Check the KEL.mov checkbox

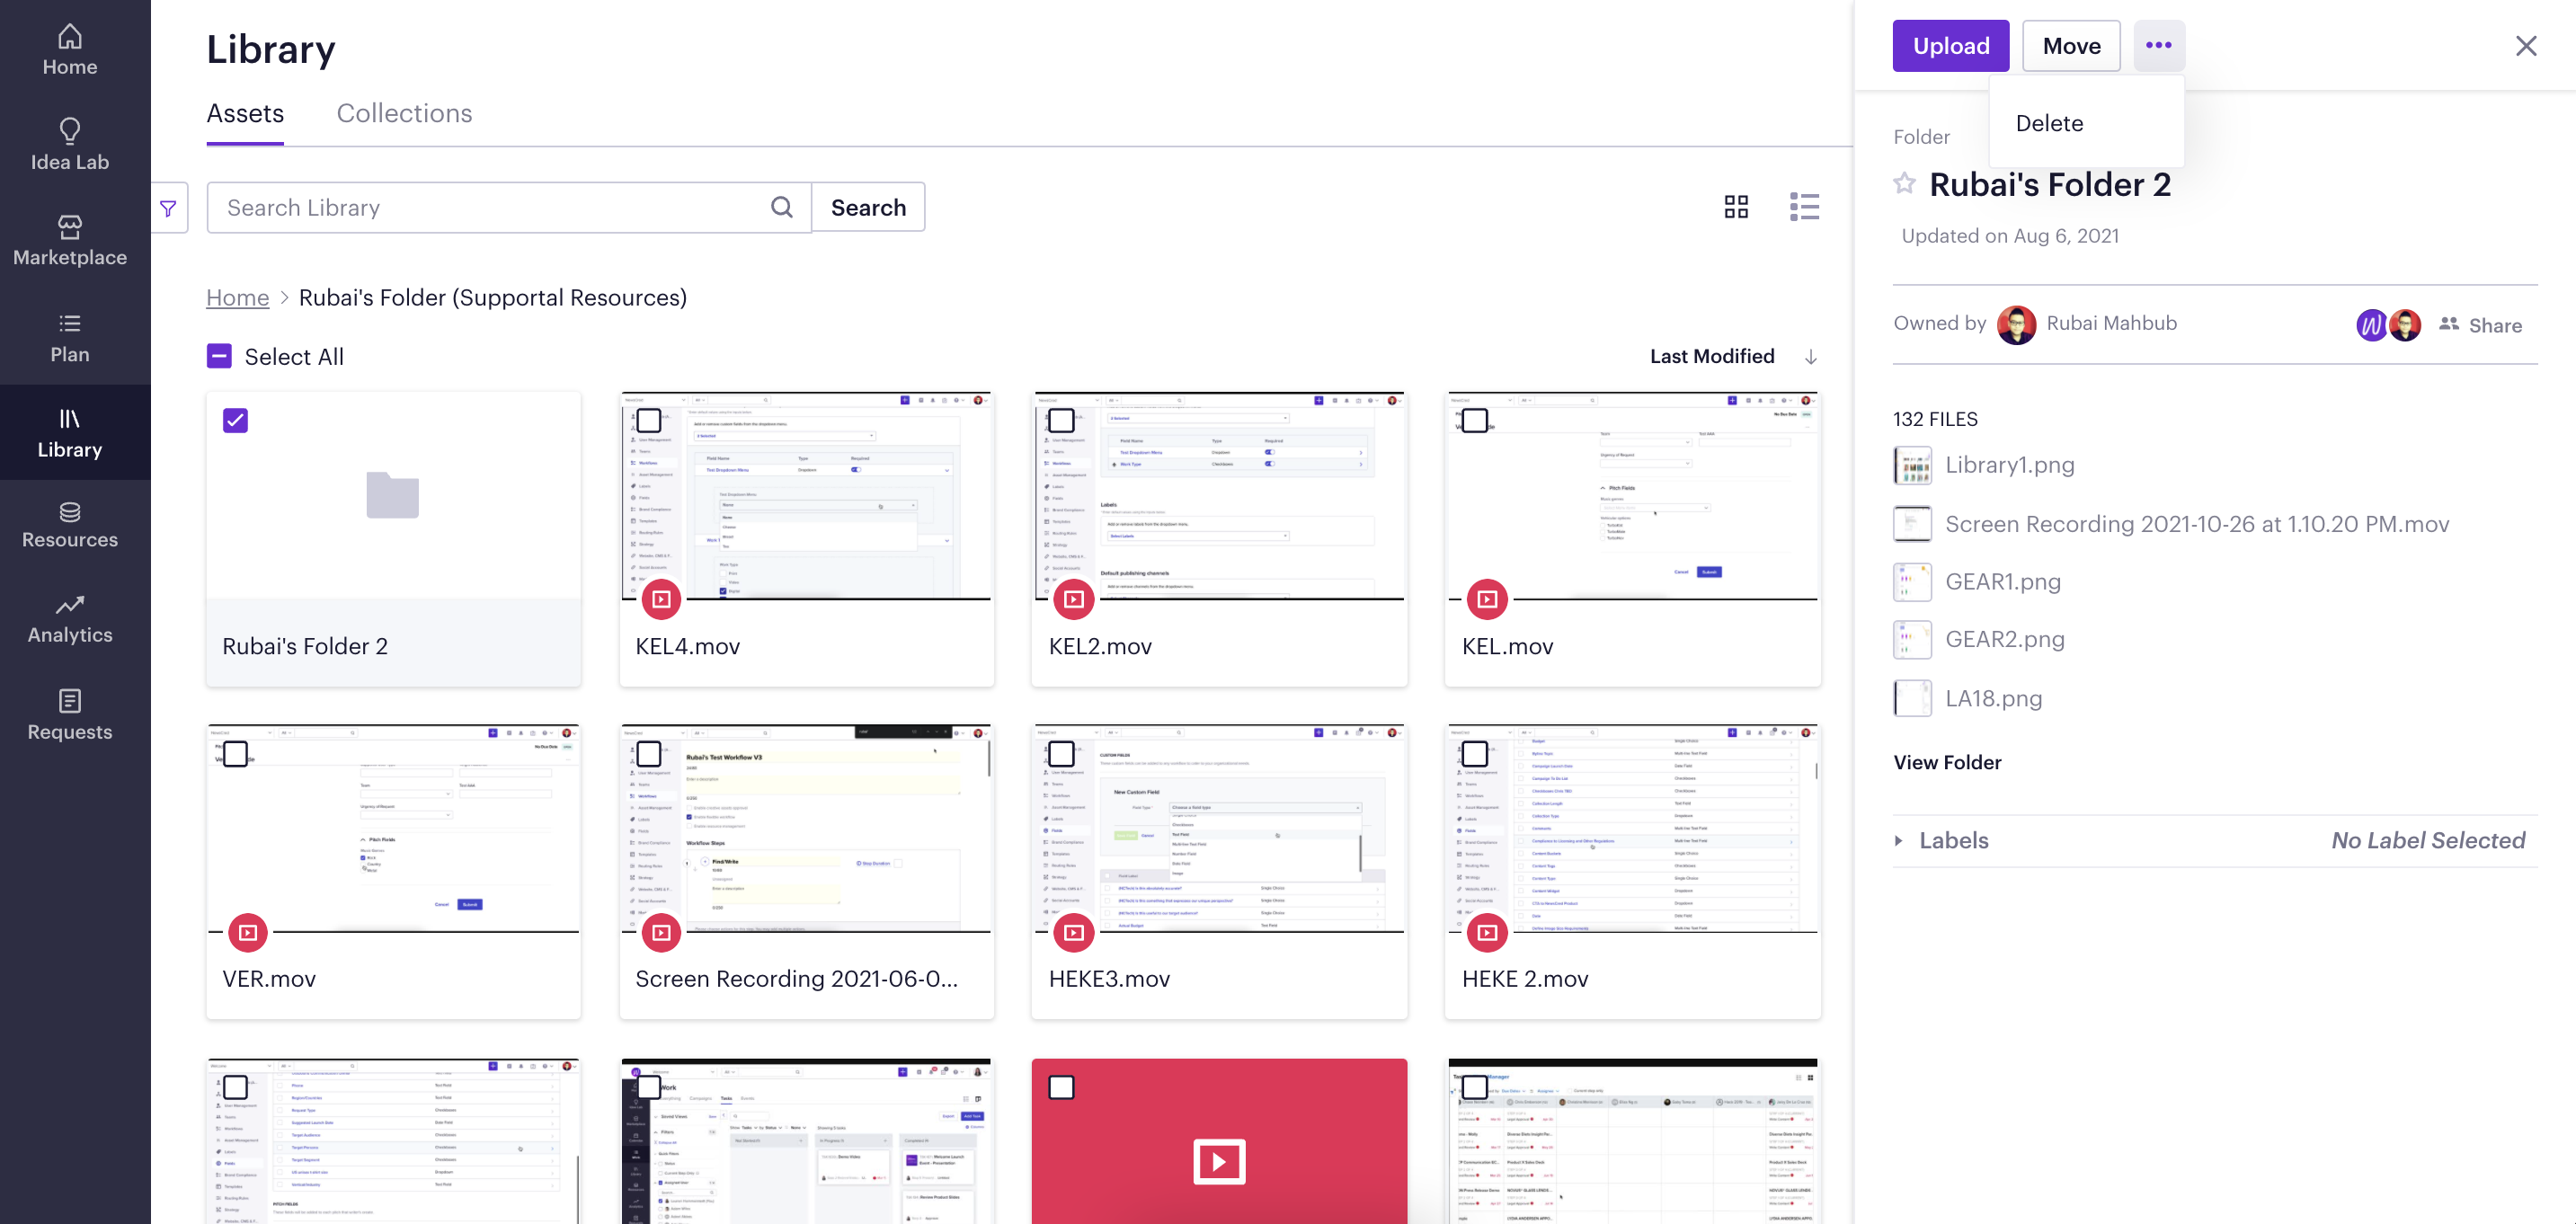[1475, 420]
